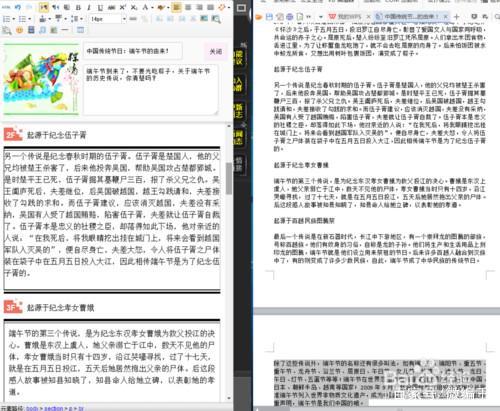Click the 关闭 button beside the title
Image resolution: width=500 pixels, height=411 pixels.
coord(215,52)
